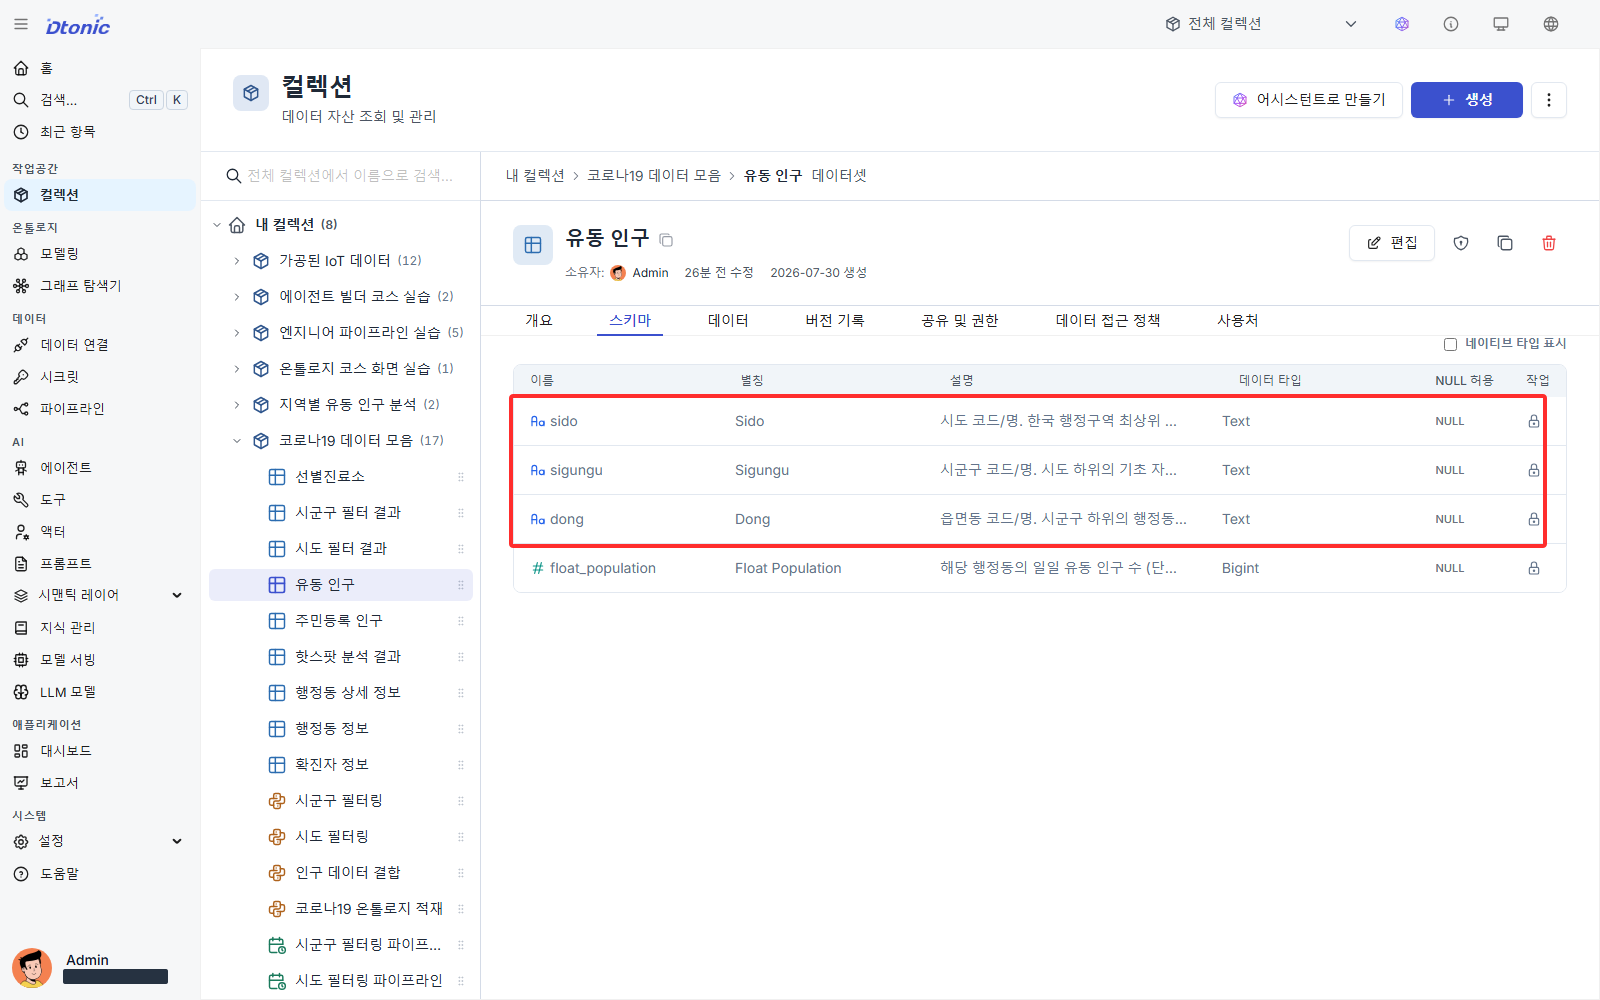Click lock icon in sigungu row

point(1533,470)
